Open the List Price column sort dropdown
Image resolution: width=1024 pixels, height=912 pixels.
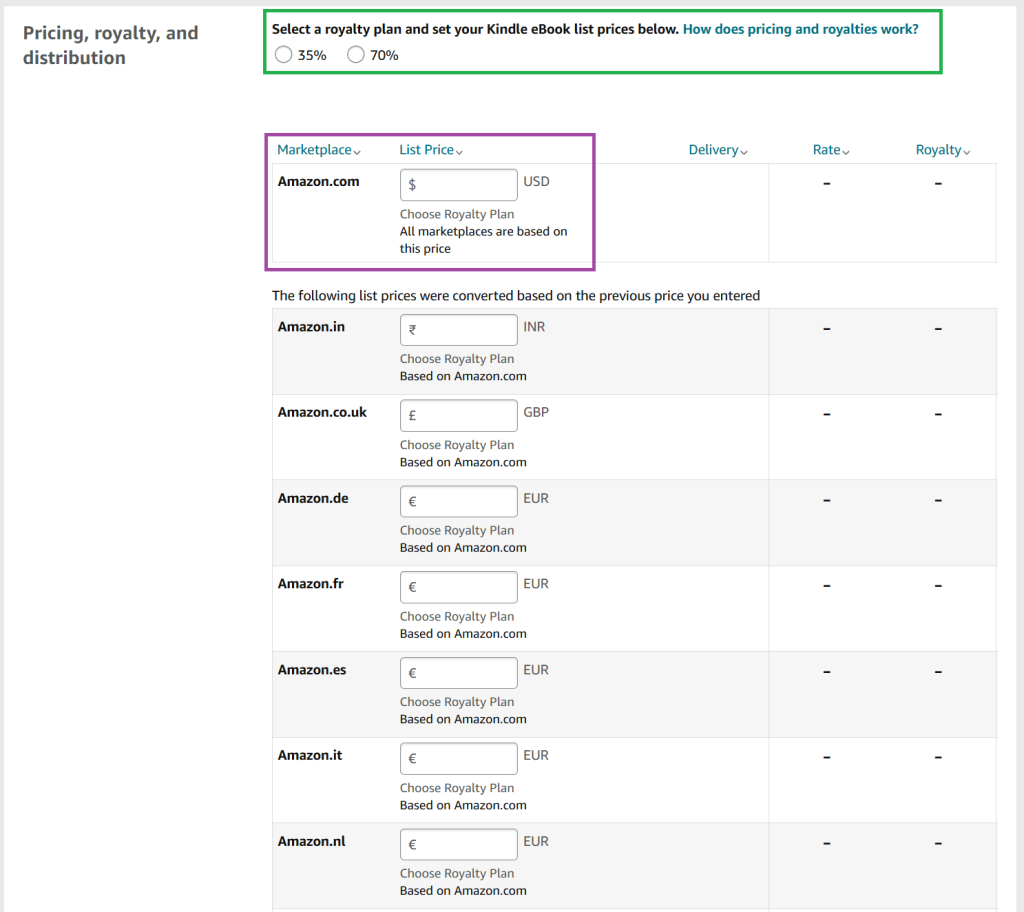(x=458, y=150)
